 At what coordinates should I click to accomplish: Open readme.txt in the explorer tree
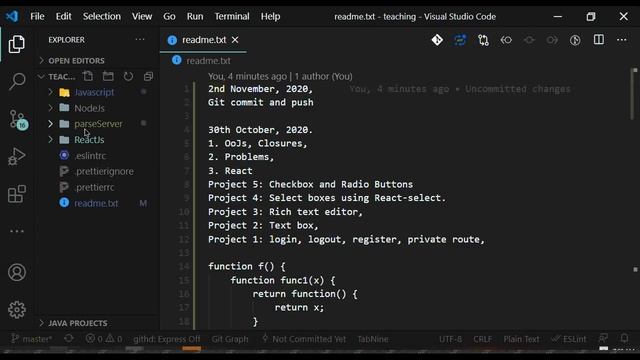[x=96, y=203]
